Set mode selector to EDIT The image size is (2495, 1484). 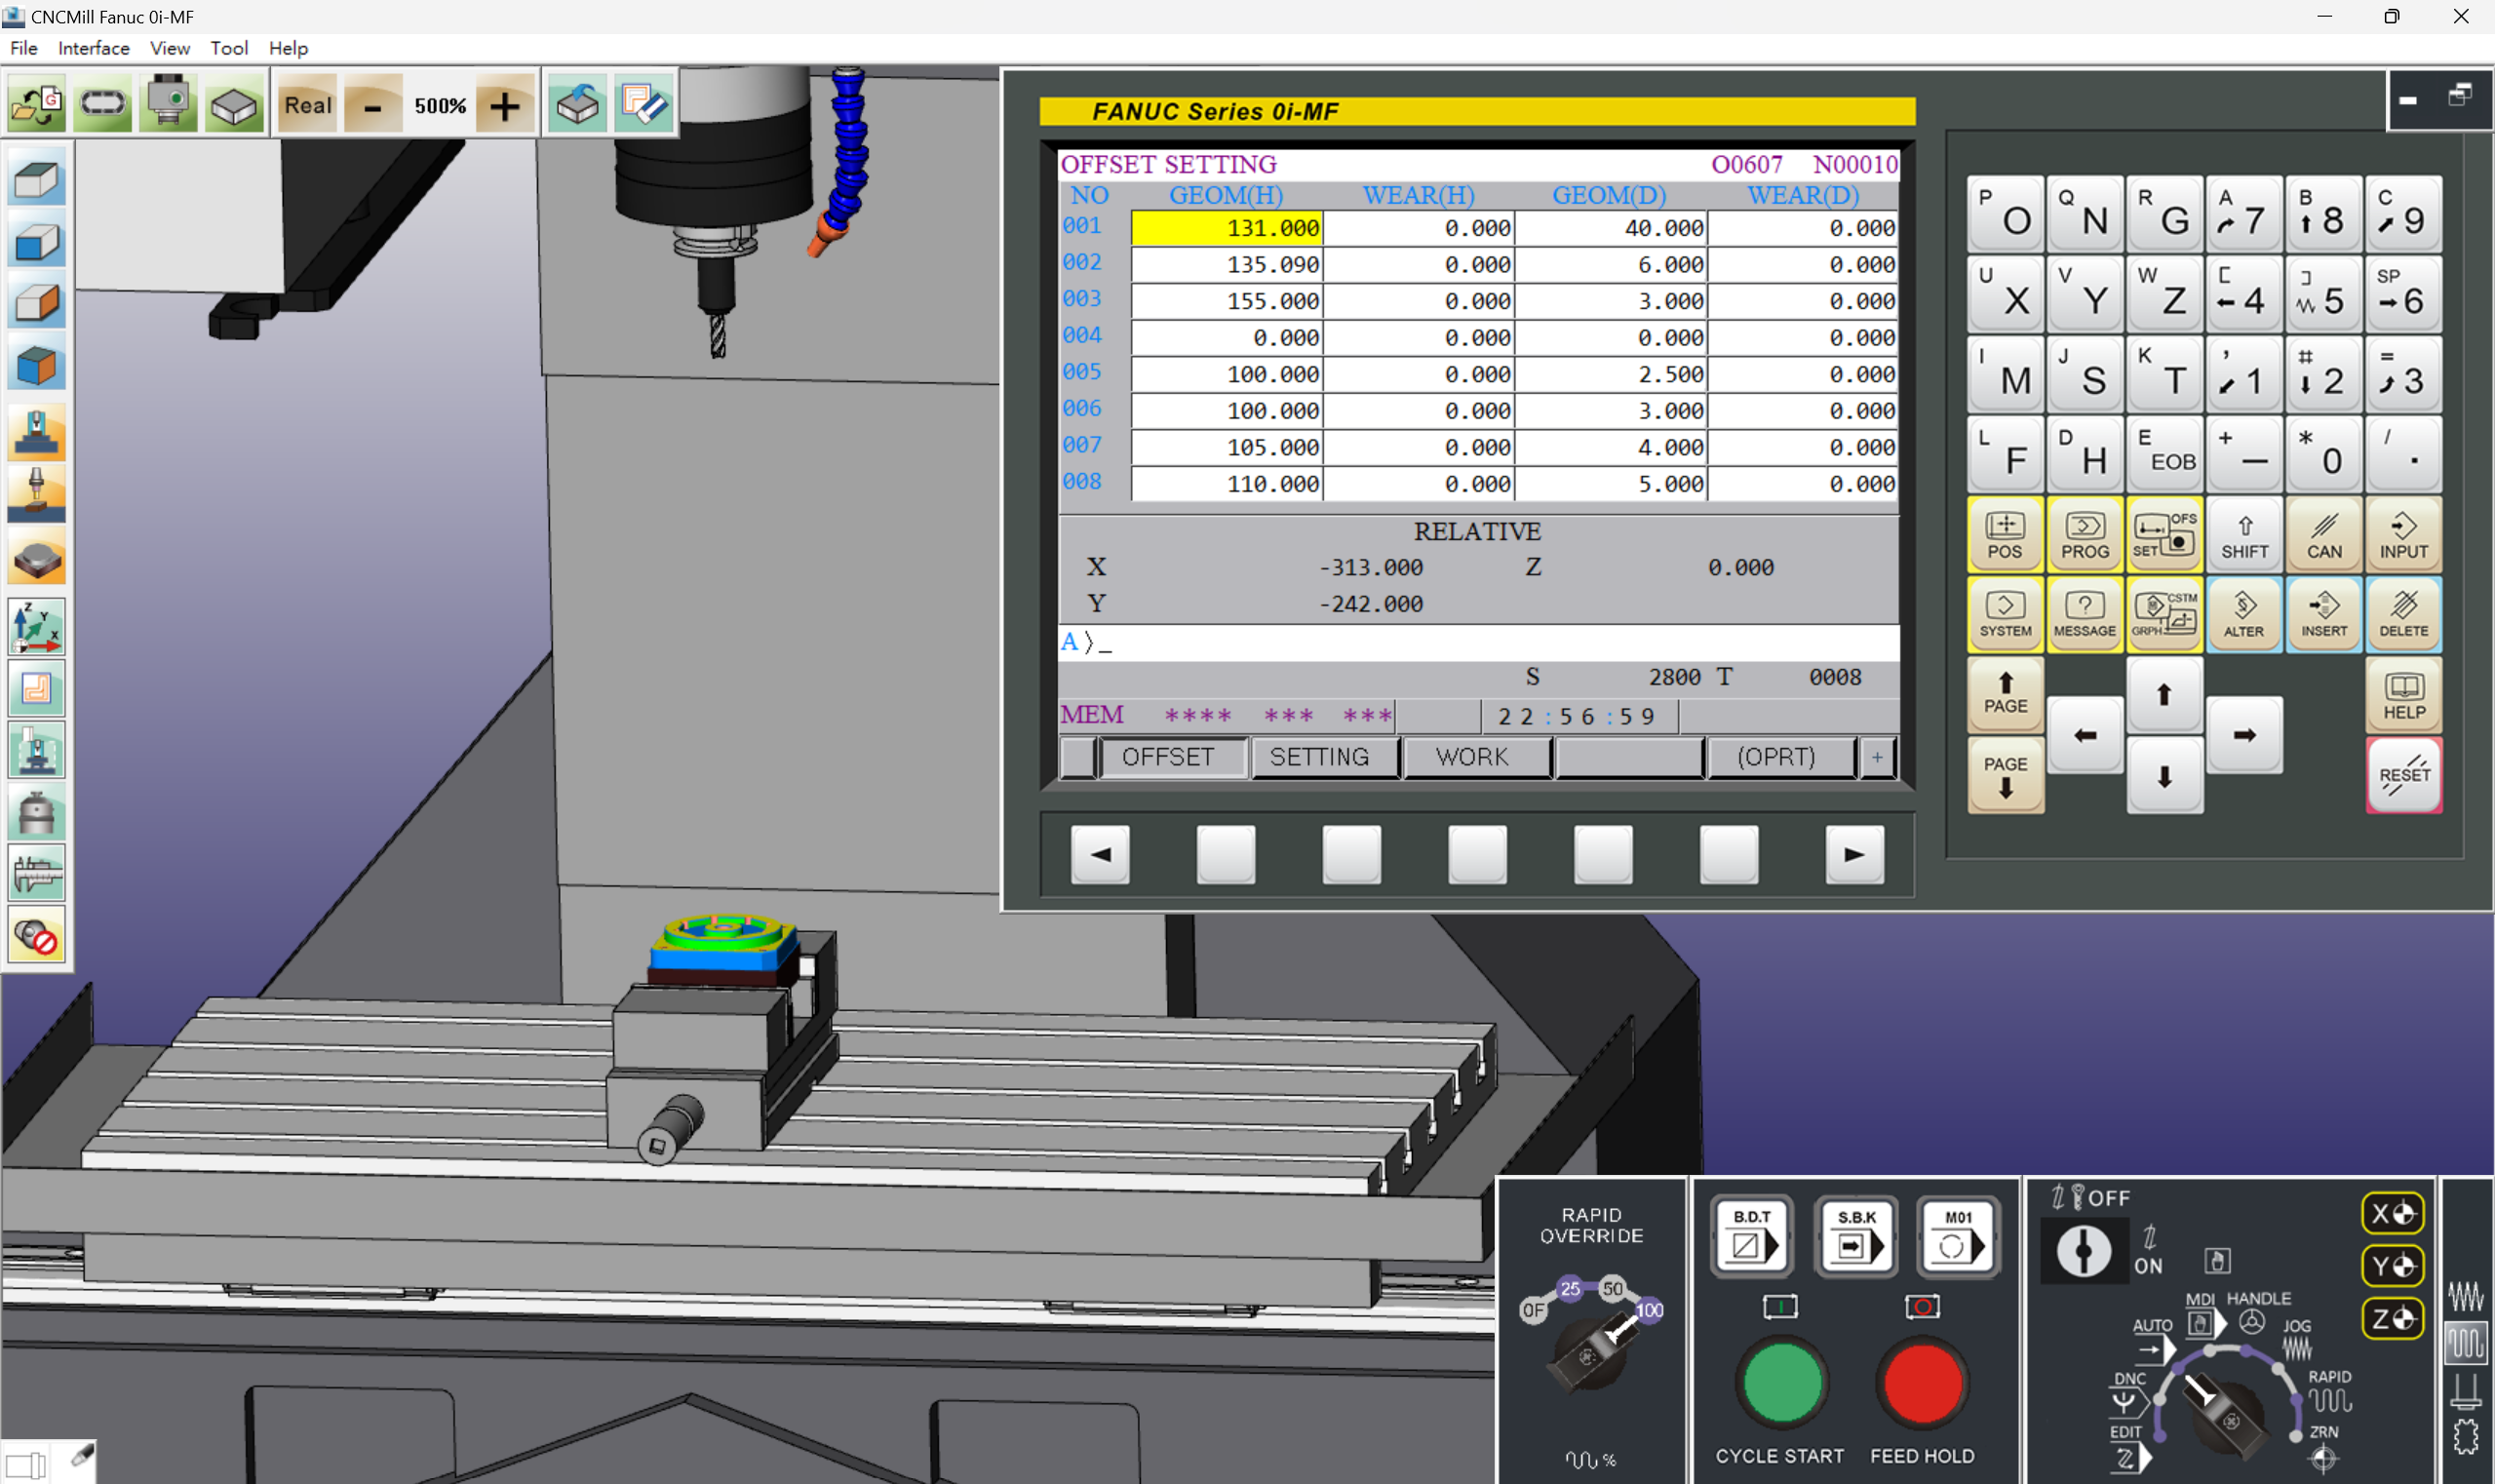(2128, 1447)
